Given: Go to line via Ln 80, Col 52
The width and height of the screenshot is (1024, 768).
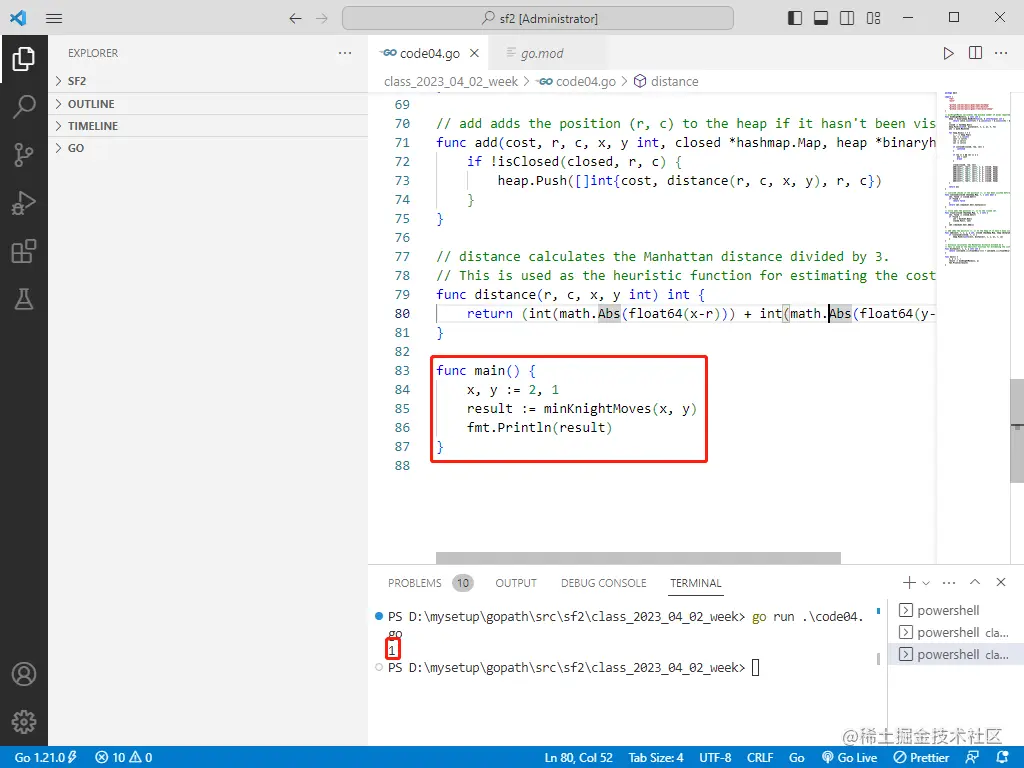Looking at the screenshot, I should tap(579, 758).
